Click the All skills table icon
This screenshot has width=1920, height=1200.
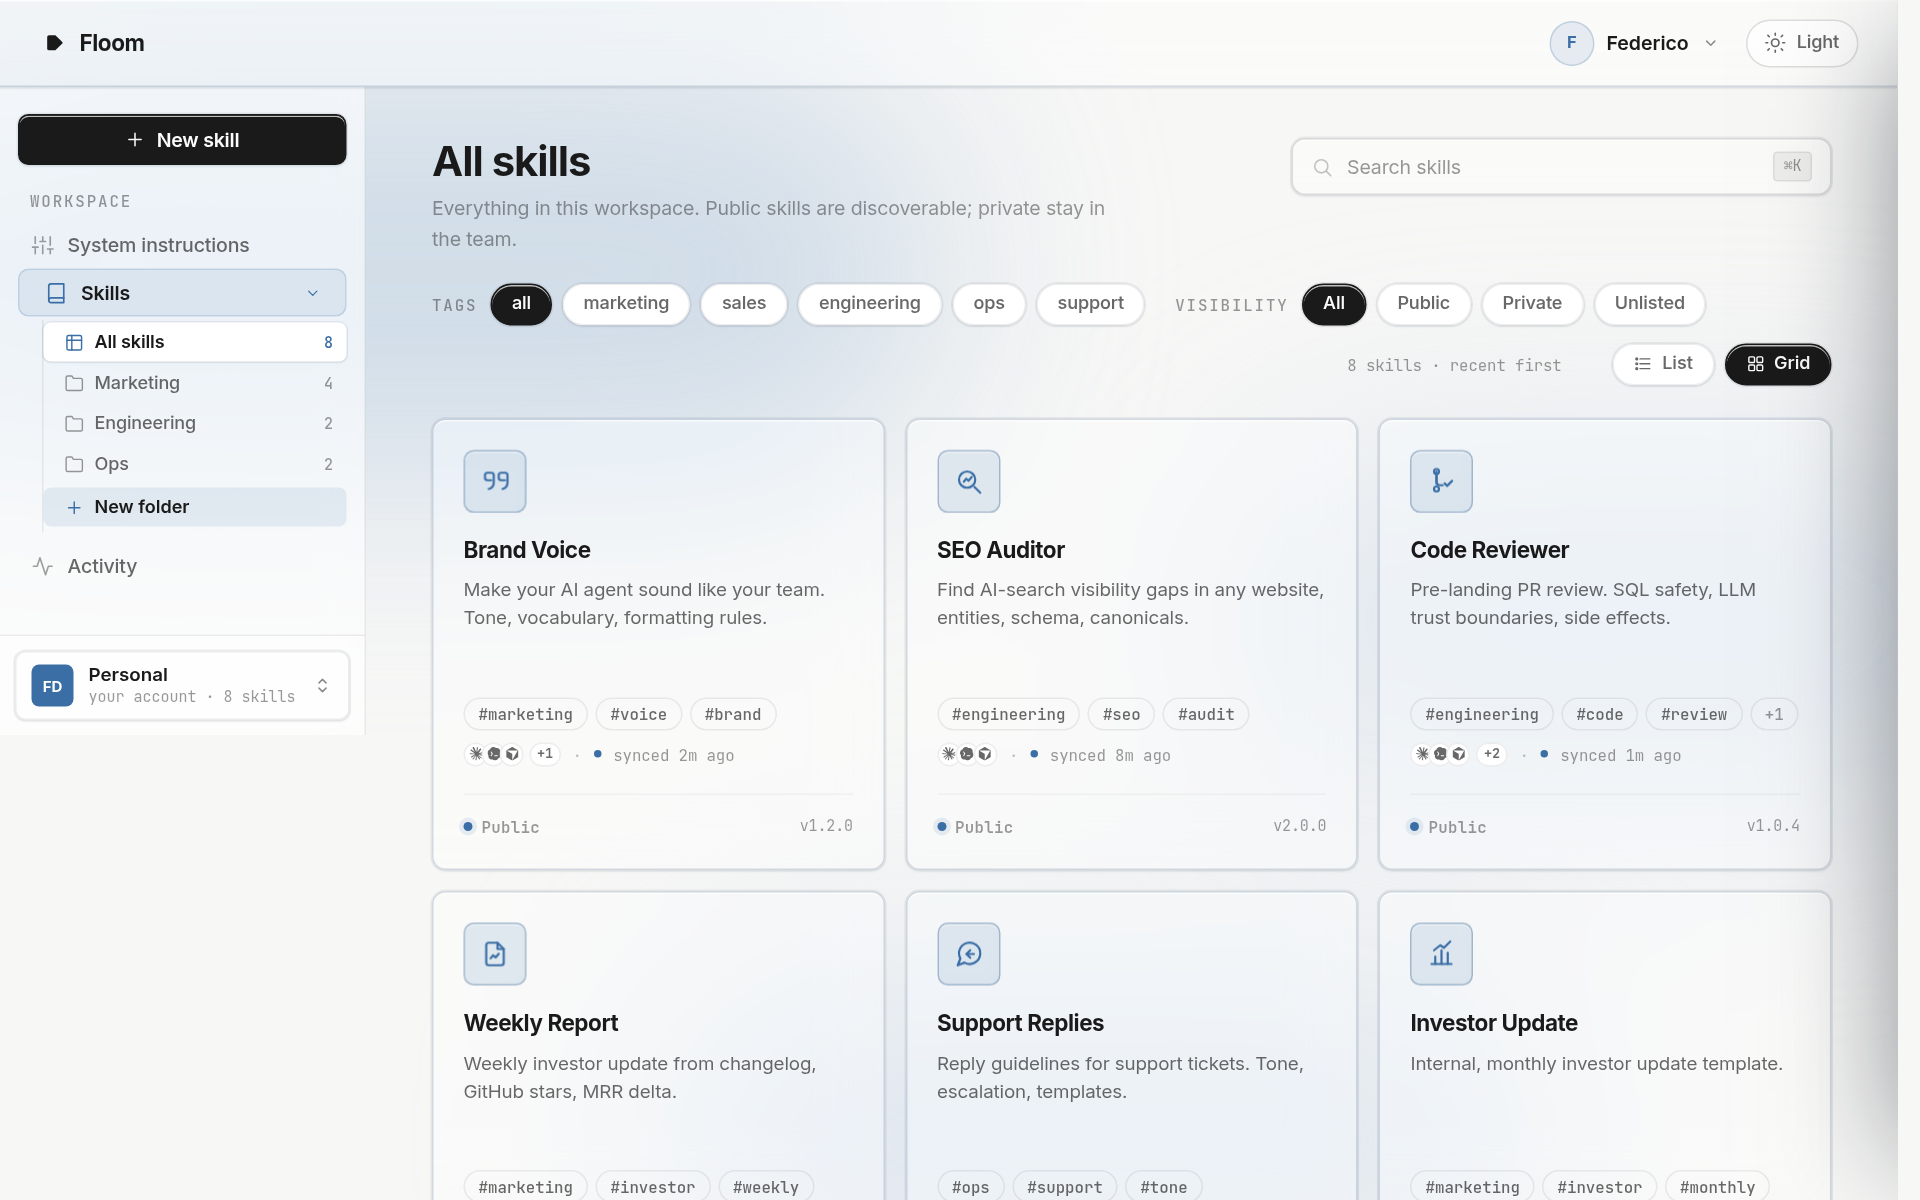74,342
